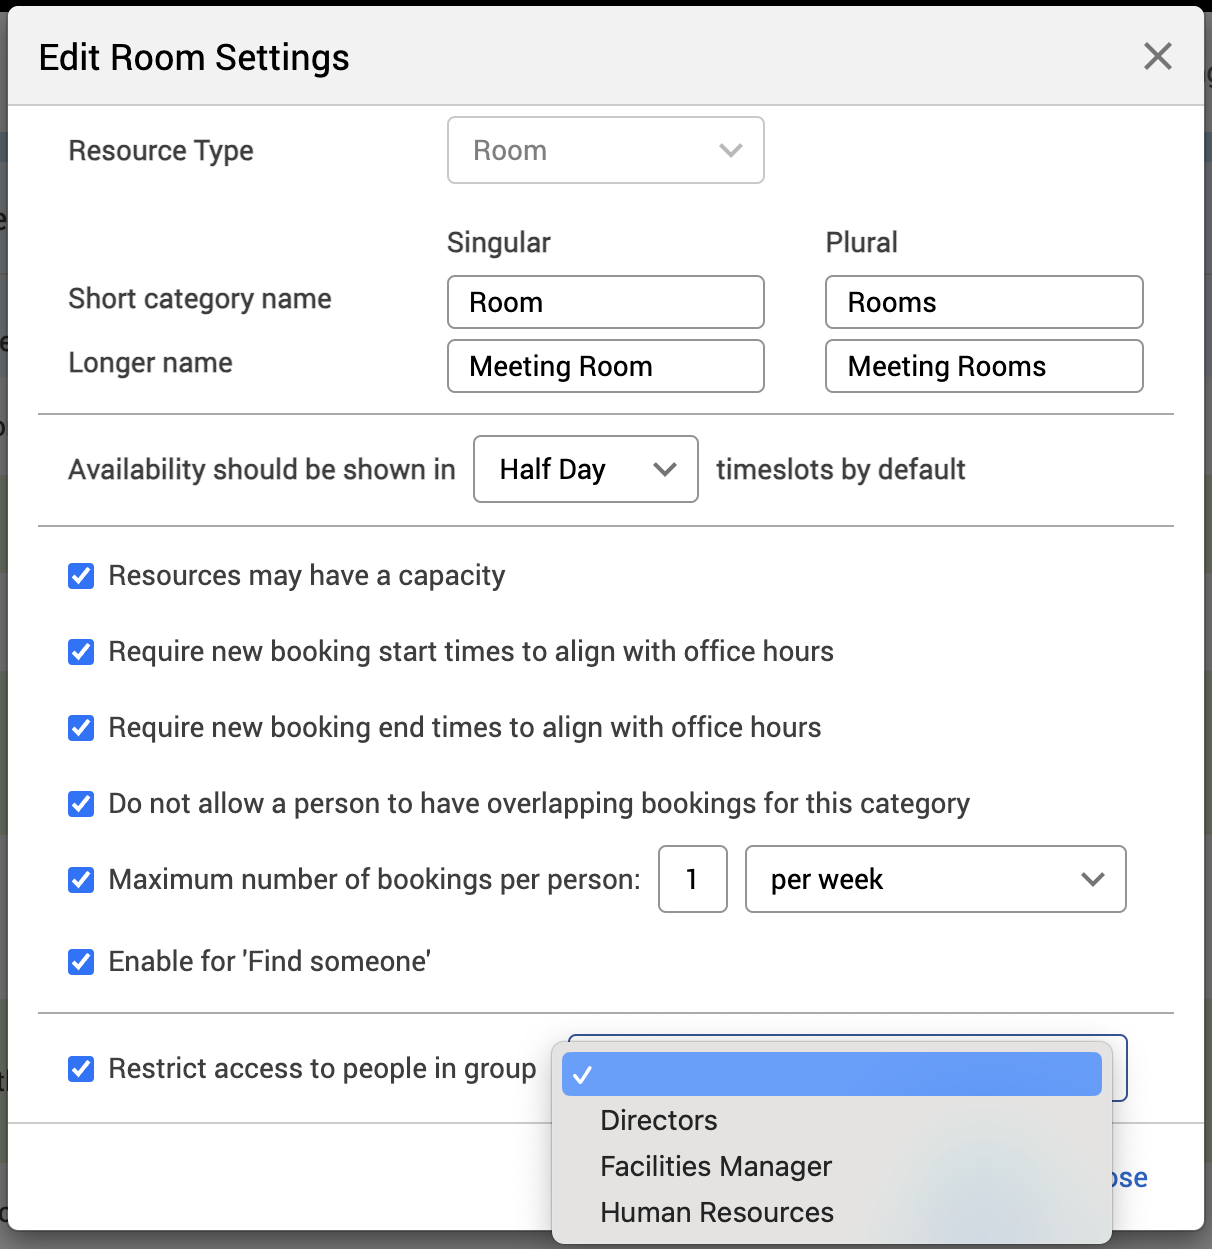Uncheck 'Maximum number of bookings per person'
Screen dimensions: 1212x1249
click(x=80, y=880)
